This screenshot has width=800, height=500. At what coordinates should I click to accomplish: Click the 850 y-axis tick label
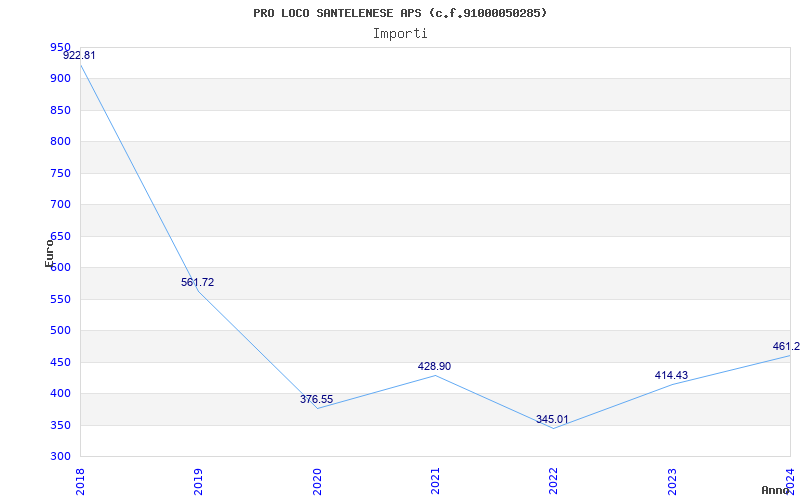(60, 110)
